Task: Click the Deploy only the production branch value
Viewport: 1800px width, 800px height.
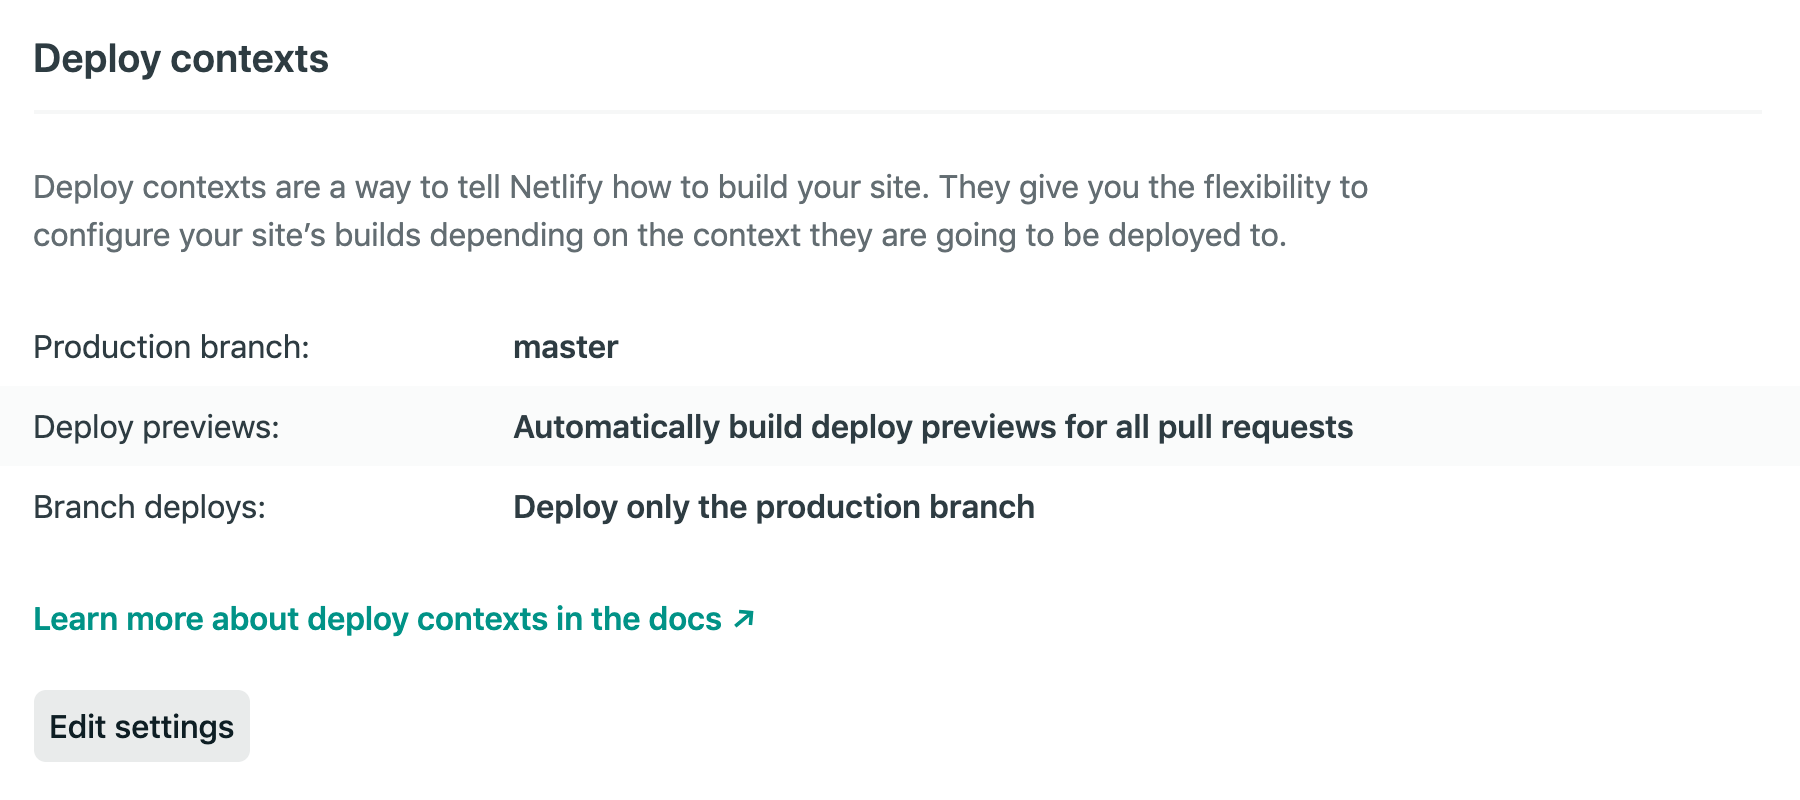Action: point(773,507)
